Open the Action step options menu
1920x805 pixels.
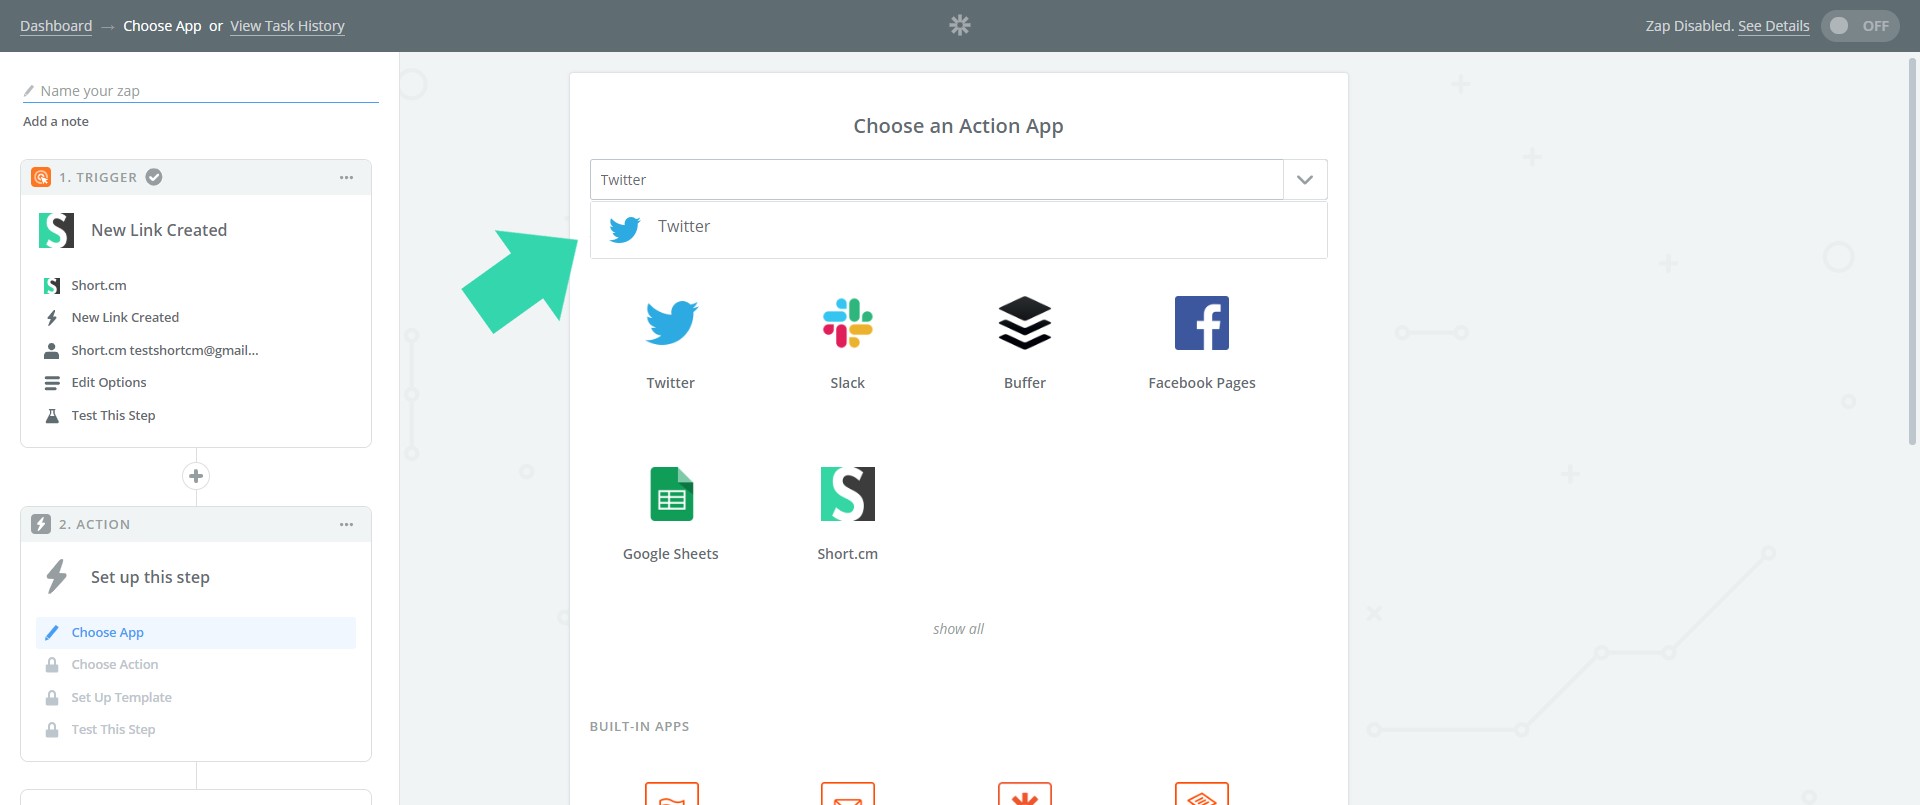click(x=346, y=524)
